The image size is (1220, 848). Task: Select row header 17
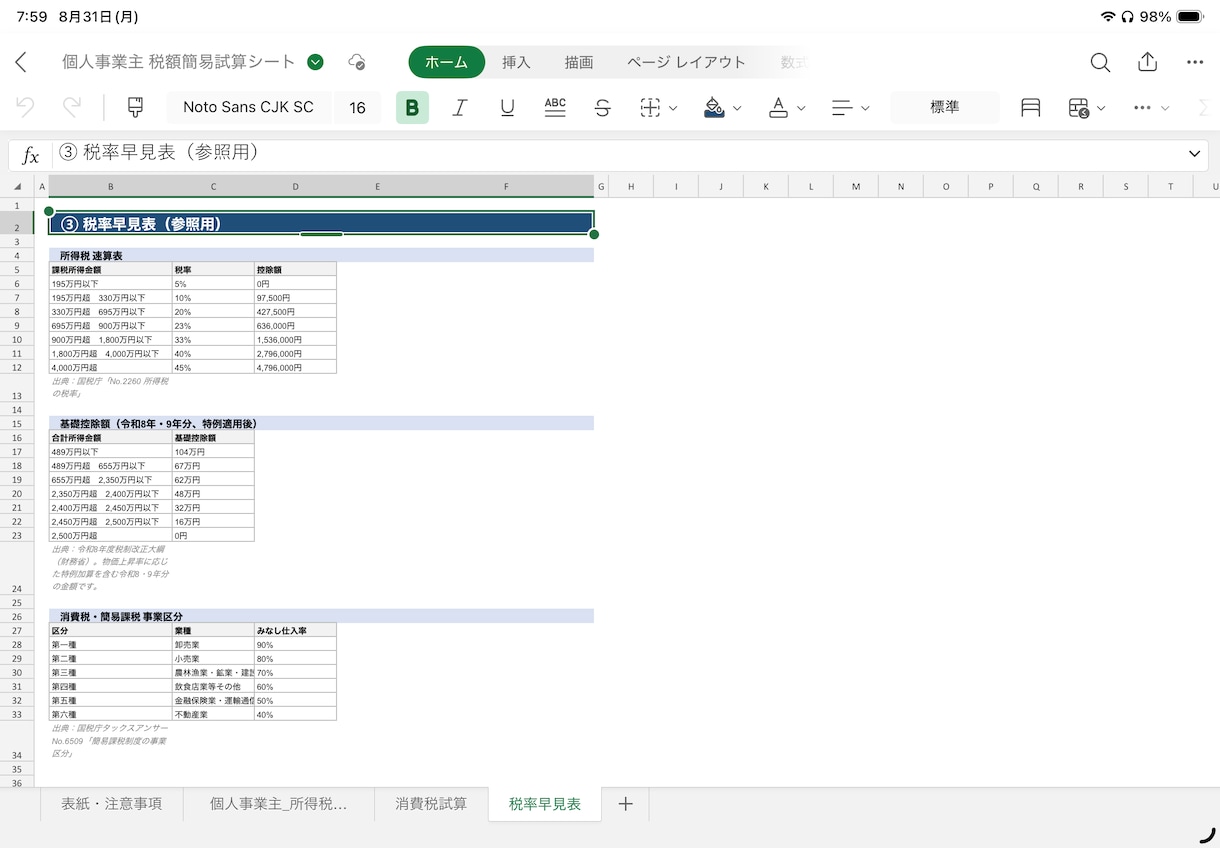tap(17, 452)
